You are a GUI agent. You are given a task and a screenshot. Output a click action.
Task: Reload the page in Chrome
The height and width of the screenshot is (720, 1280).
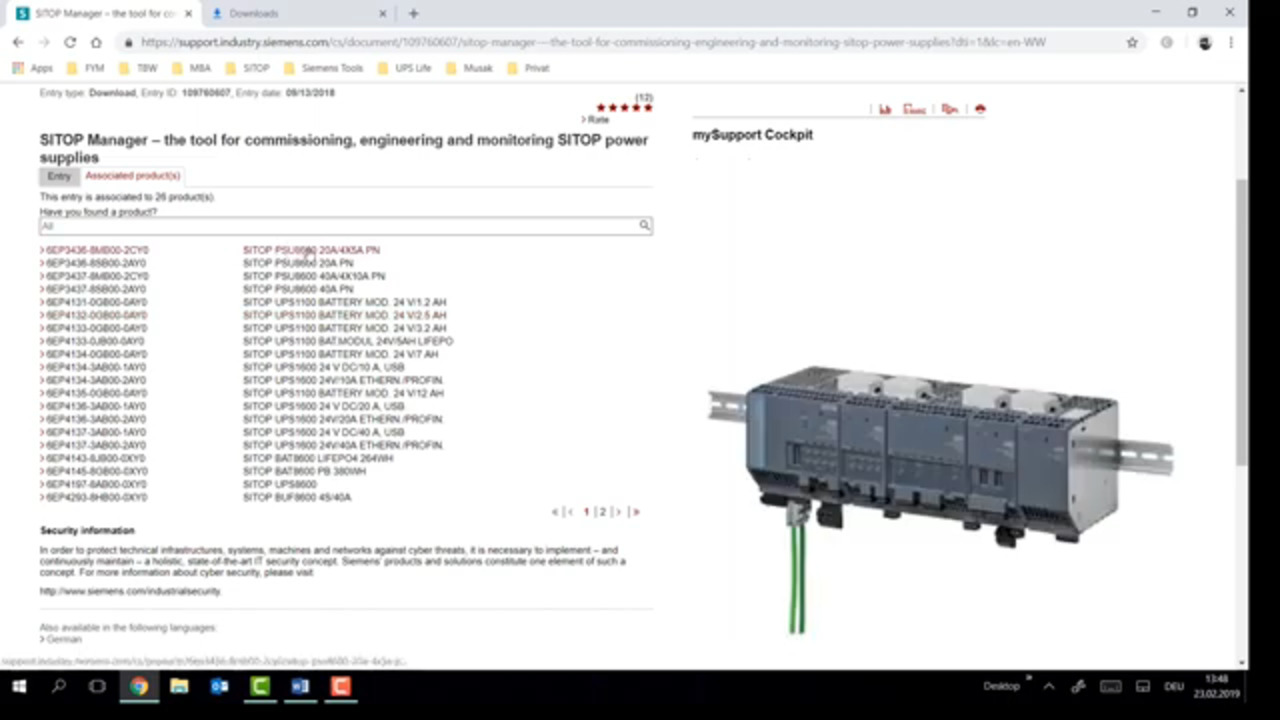tap(69, 43)
